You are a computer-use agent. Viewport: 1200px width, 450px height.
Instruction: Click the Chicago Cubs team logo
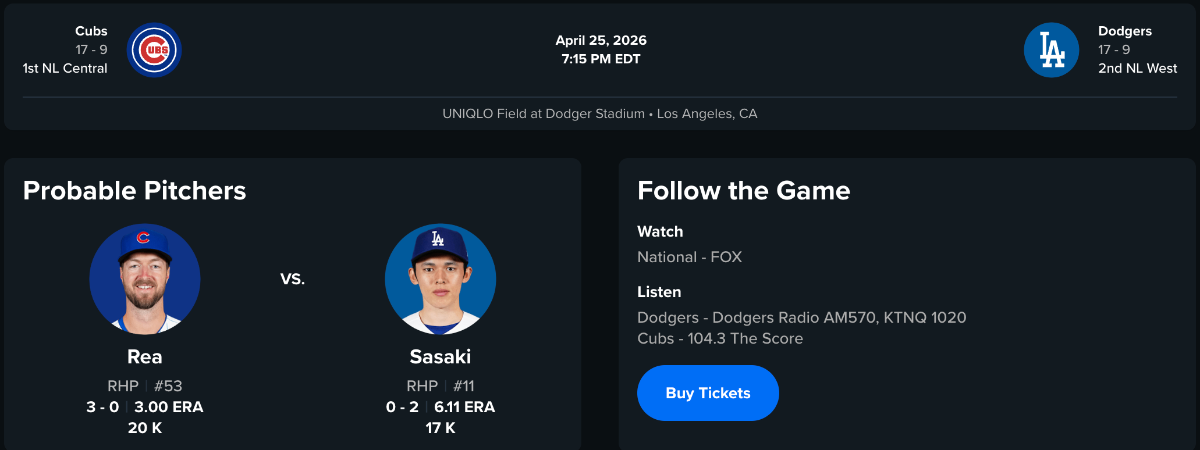pyautogui.click(x=154, y=50)
